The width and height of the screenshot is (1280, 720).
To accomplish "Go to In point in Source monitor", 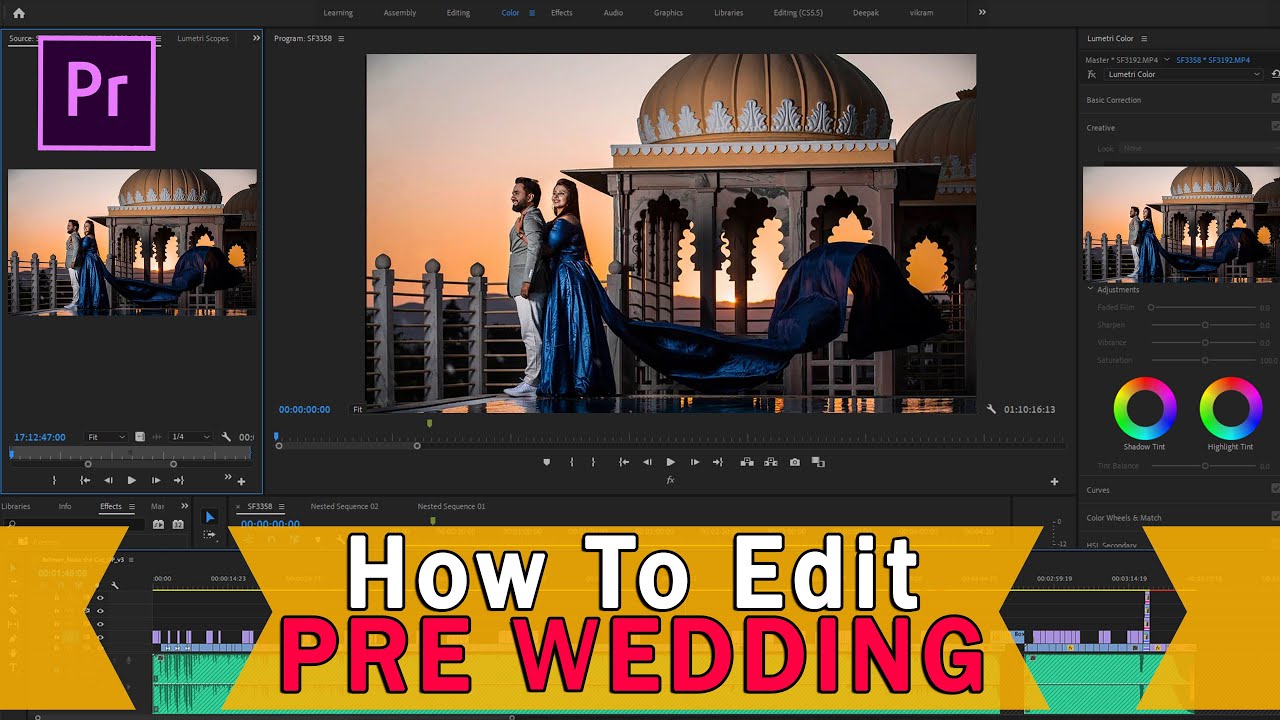I will click(85, 480).
